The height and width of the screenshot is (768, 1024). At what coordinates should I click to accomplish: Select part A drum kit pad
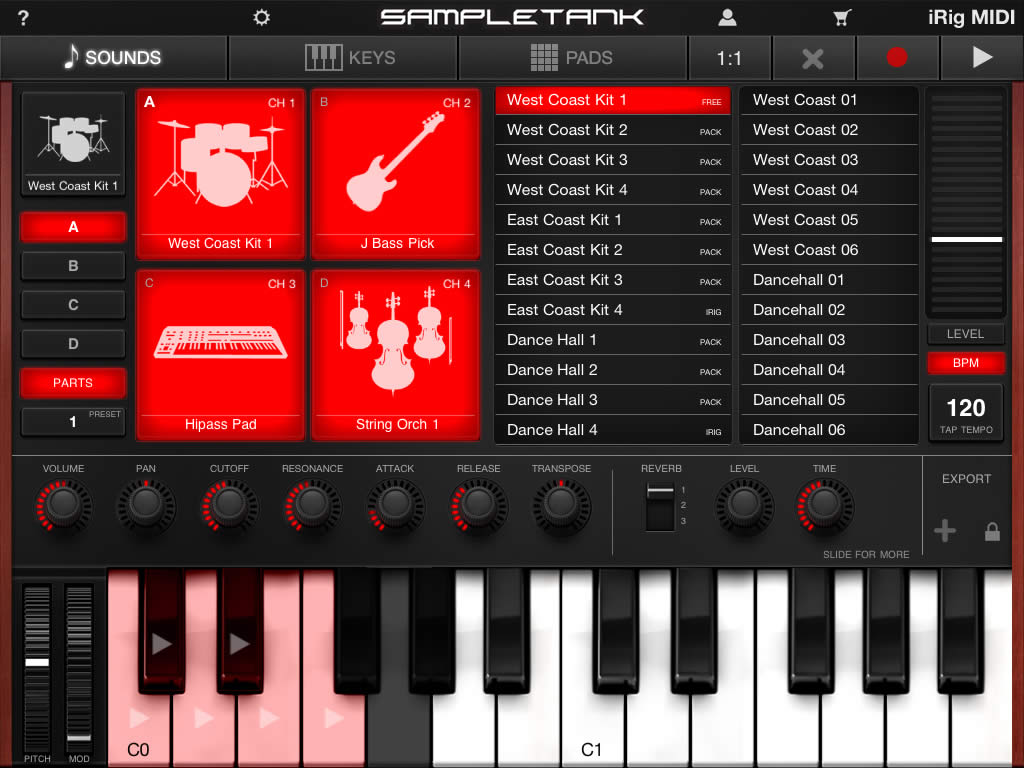(x=221, y=174)
